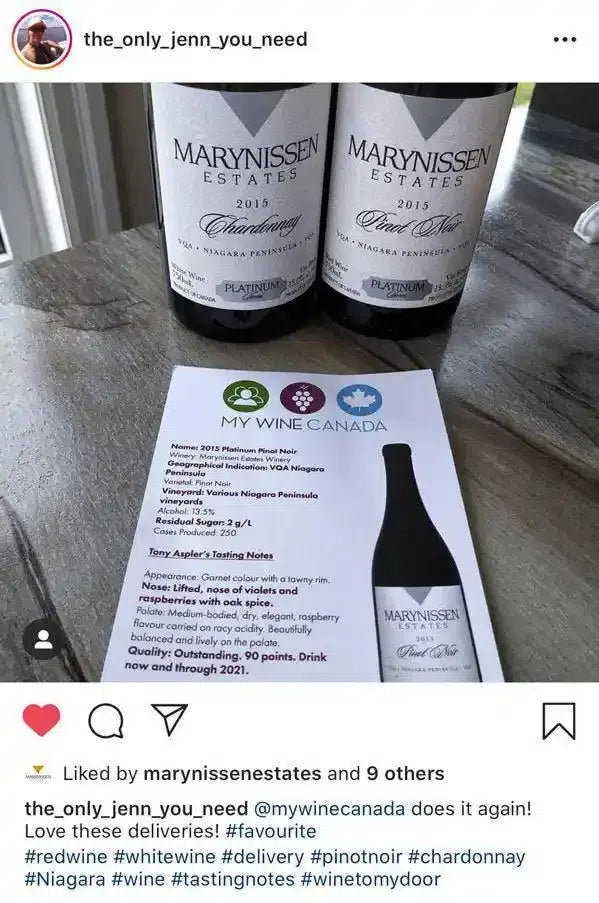
Task: Open comments via speech bubble icon
Action: click(x=106, y=721)
